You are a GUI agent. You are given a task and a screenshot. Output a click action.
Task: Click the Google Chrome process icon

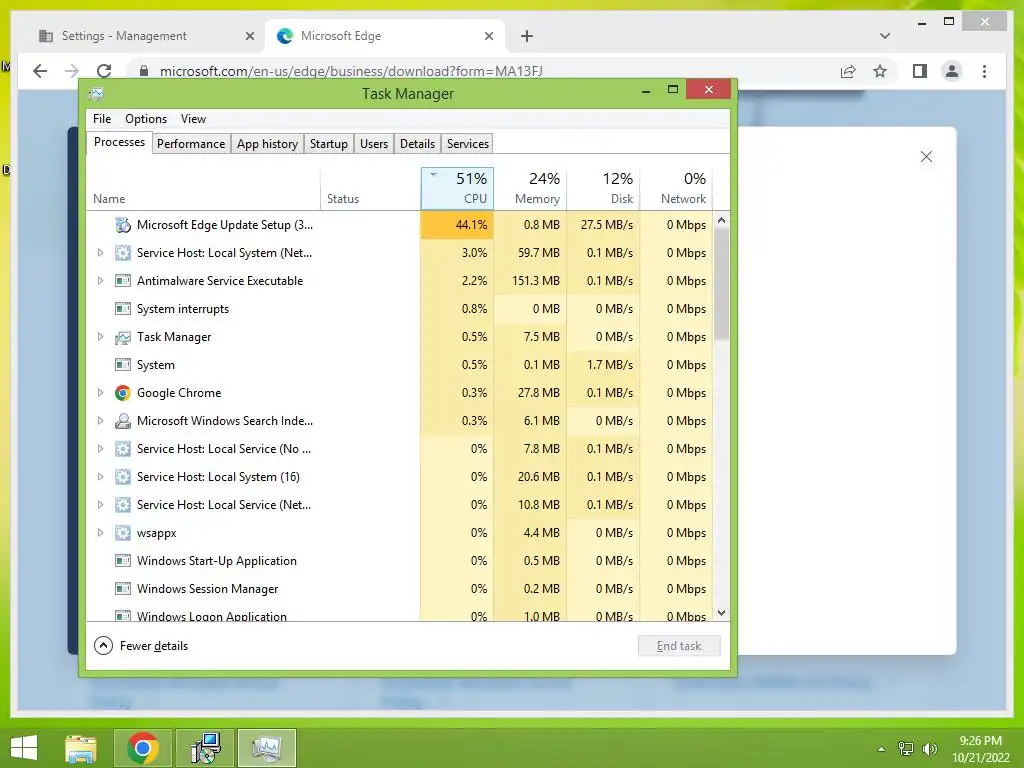click(123, 393)
